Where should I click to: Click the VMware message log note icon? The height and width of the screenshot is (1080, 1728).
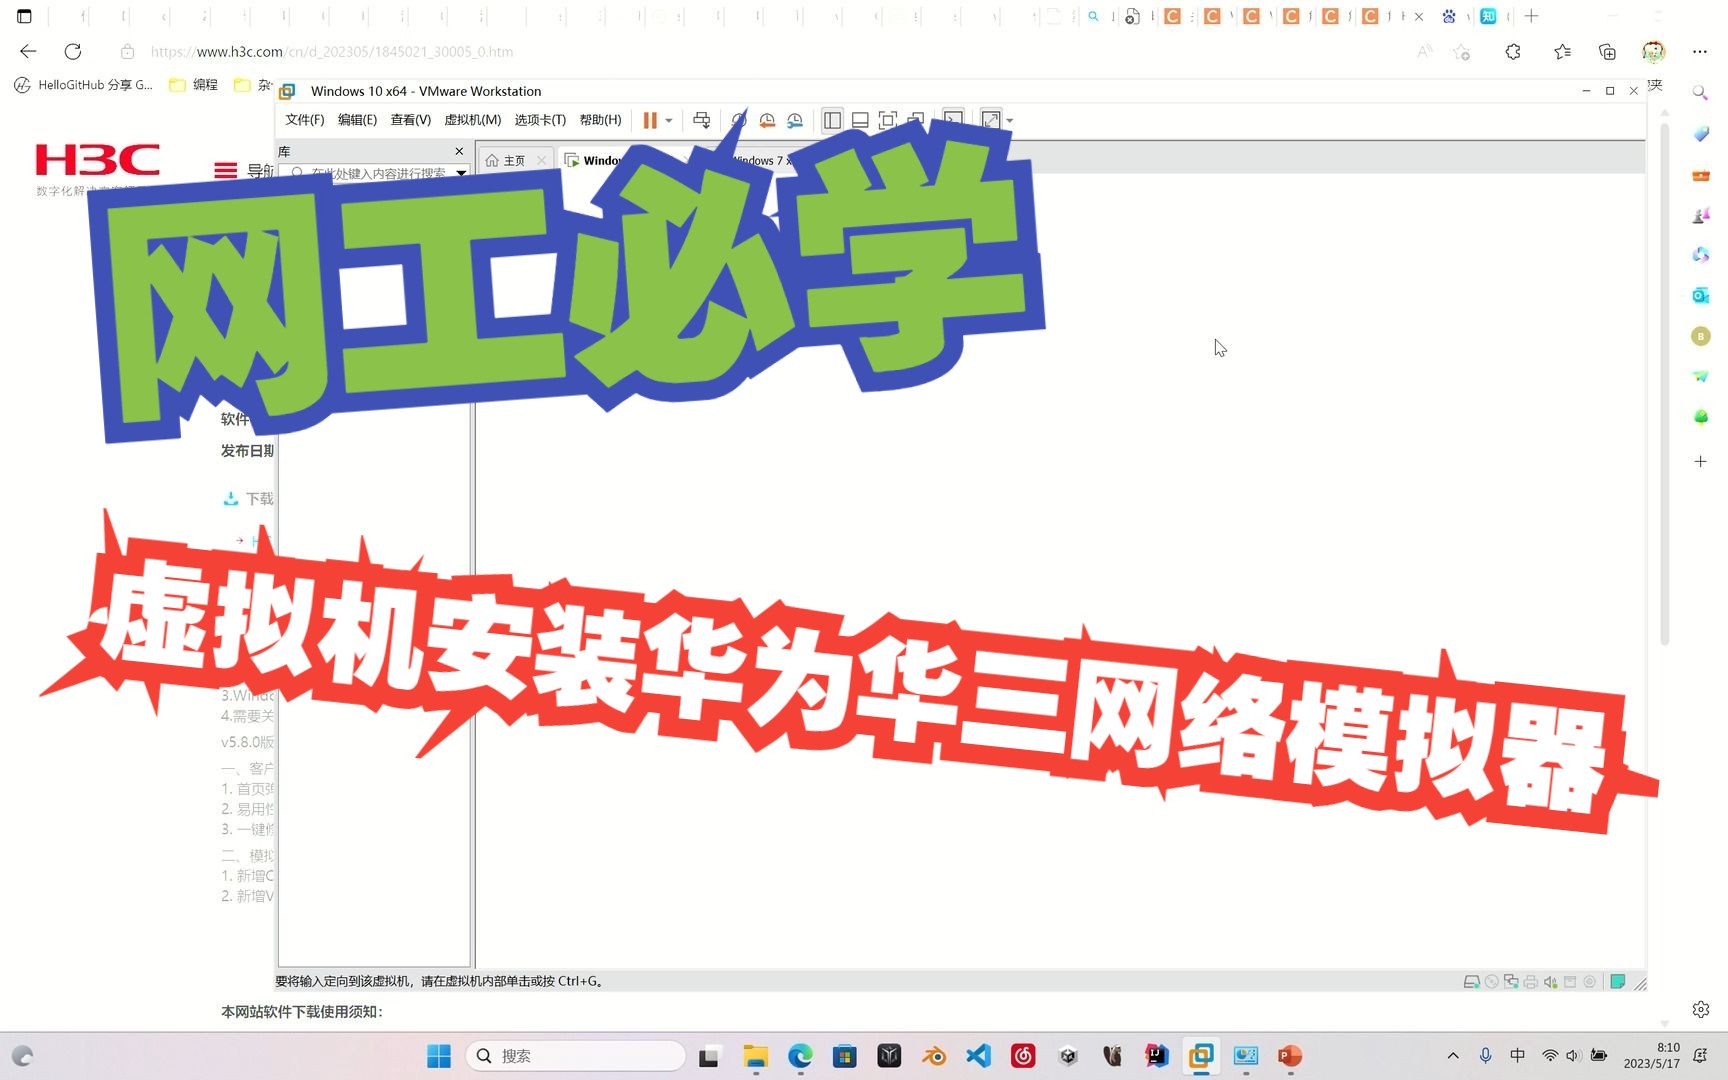[x=1617, y=982]
